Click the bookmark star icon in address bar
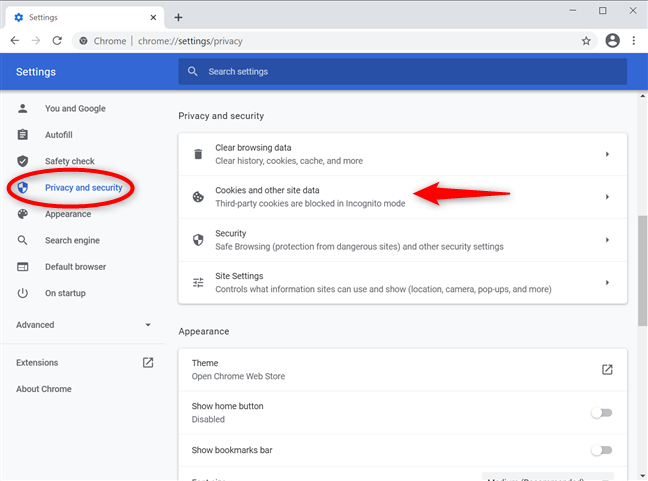This screenshot has height=481, width=648. 586,41
